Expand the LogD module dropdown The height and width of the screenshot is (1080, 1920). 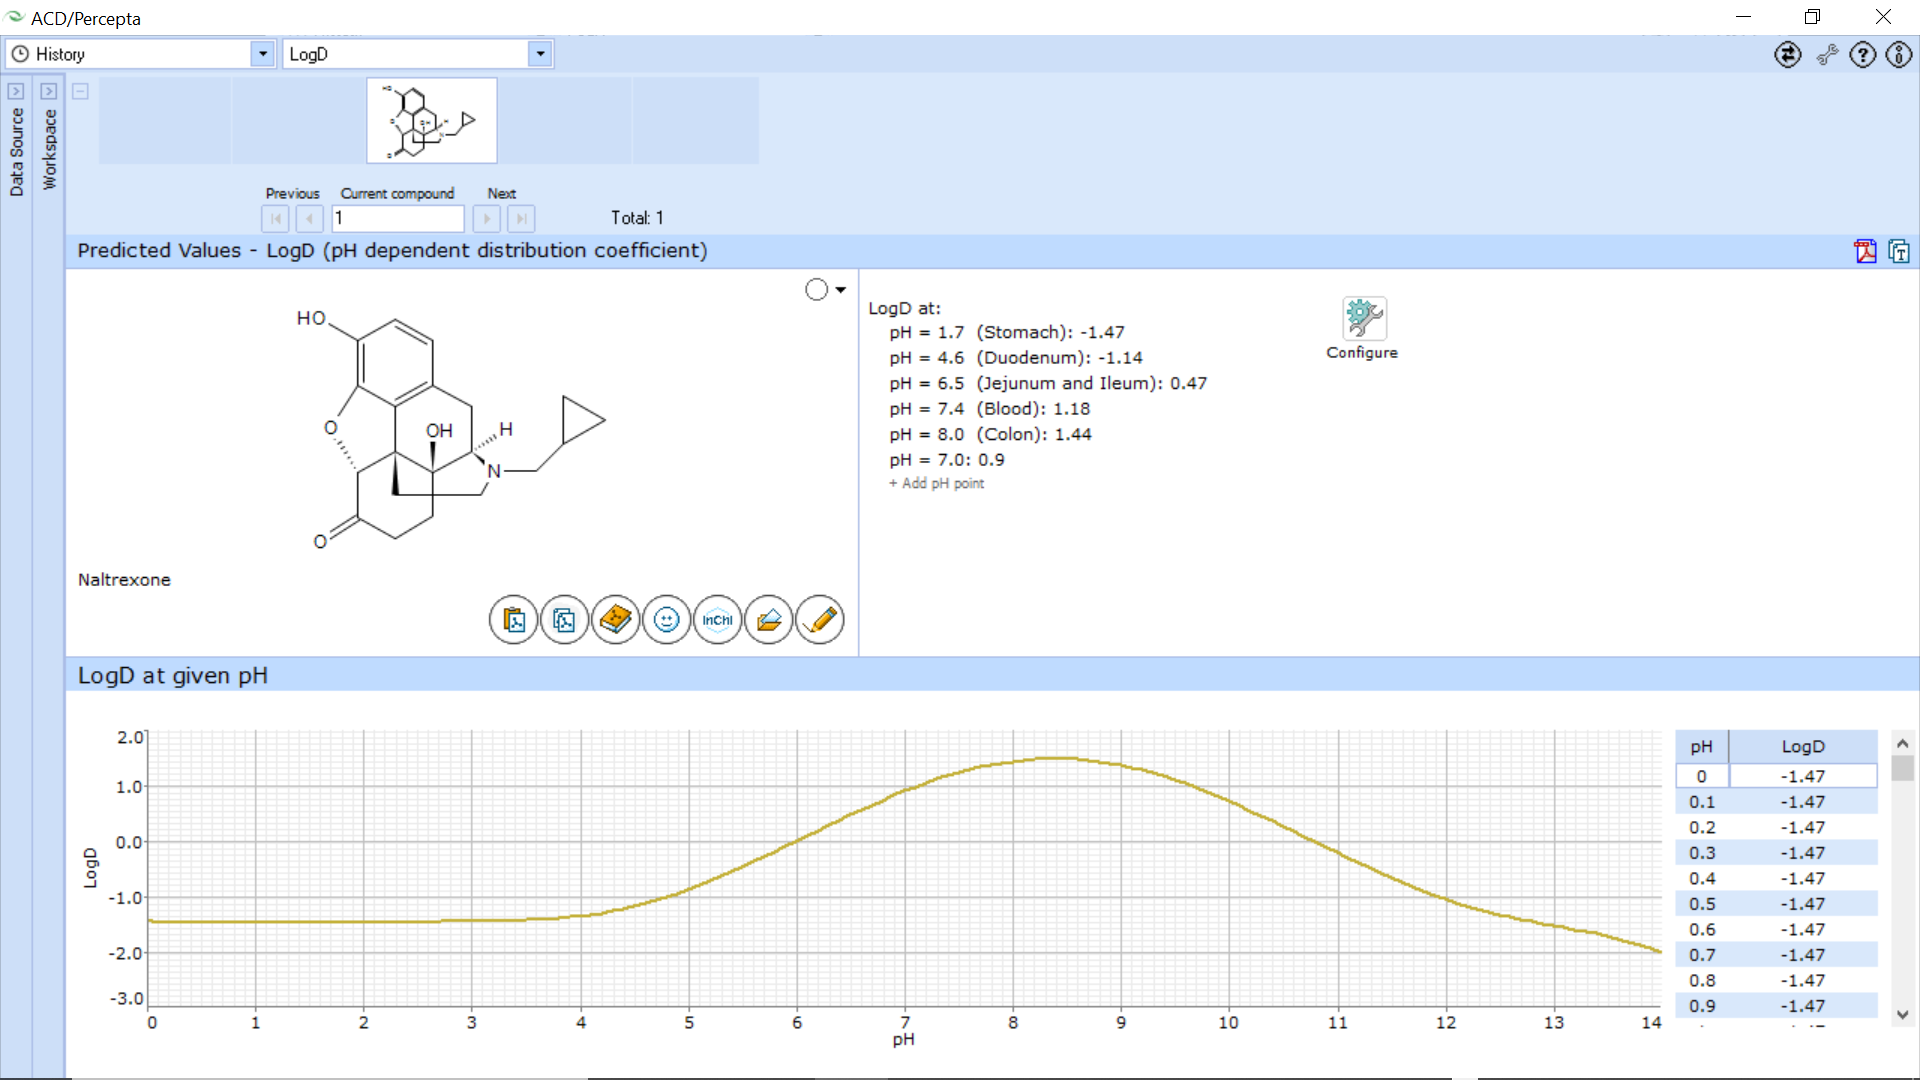540,54
